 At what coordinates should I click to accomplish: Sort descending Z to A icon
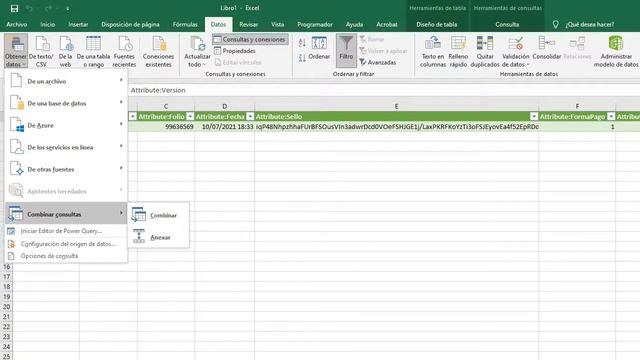302,58
